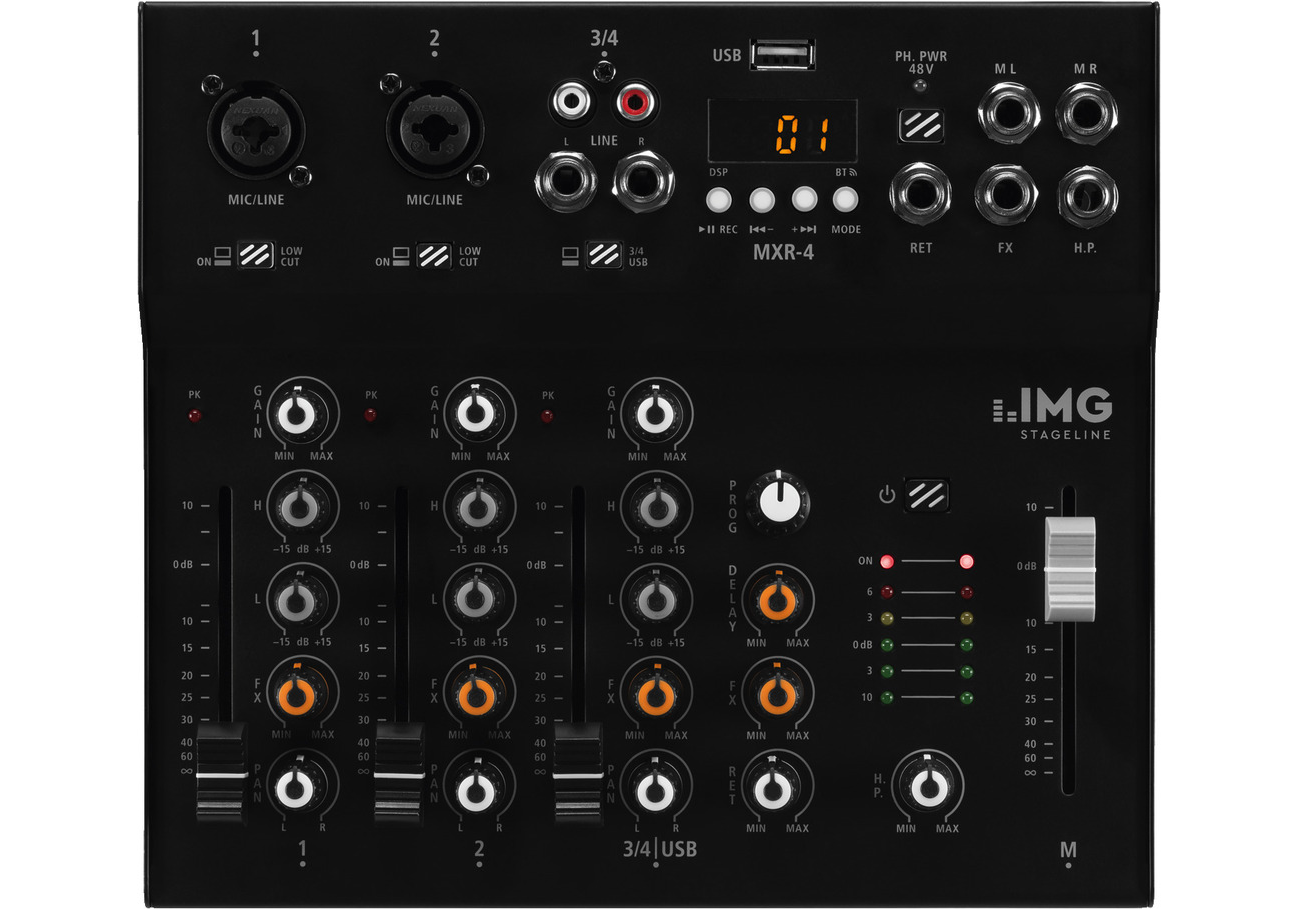Click the USB port

pyautogui.click(x=782, y=54)
